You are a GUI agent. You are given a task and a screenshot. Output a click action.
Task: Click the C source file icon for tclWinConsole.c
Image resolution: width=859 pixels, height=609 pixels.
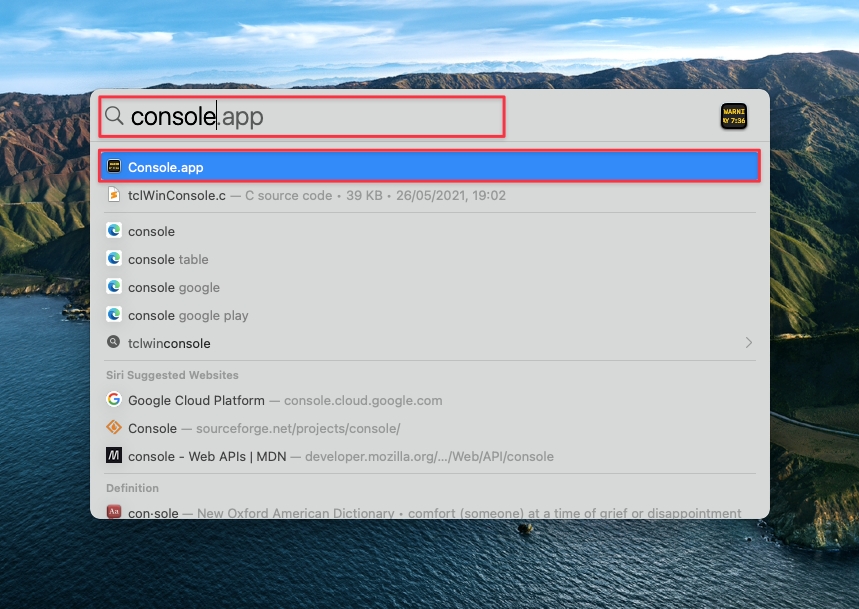click(x=114, y=195)
